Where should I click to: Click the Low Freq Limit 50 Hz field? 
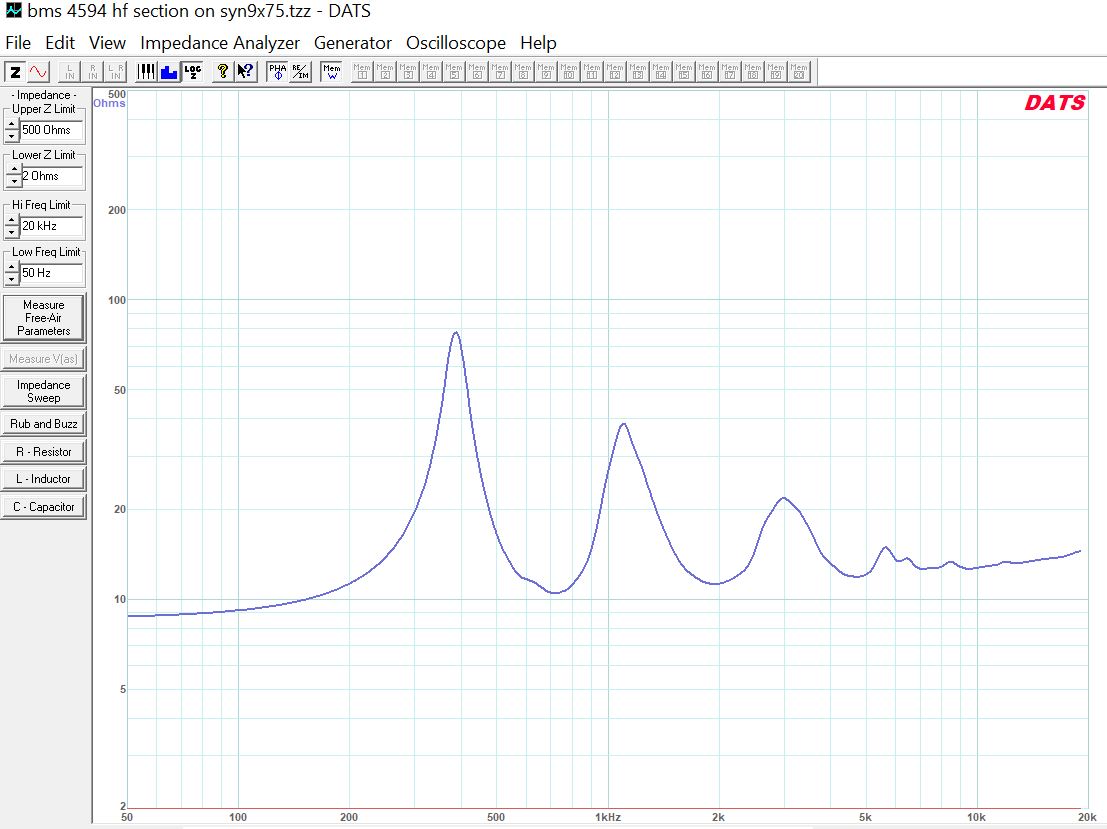click(51, 273)
